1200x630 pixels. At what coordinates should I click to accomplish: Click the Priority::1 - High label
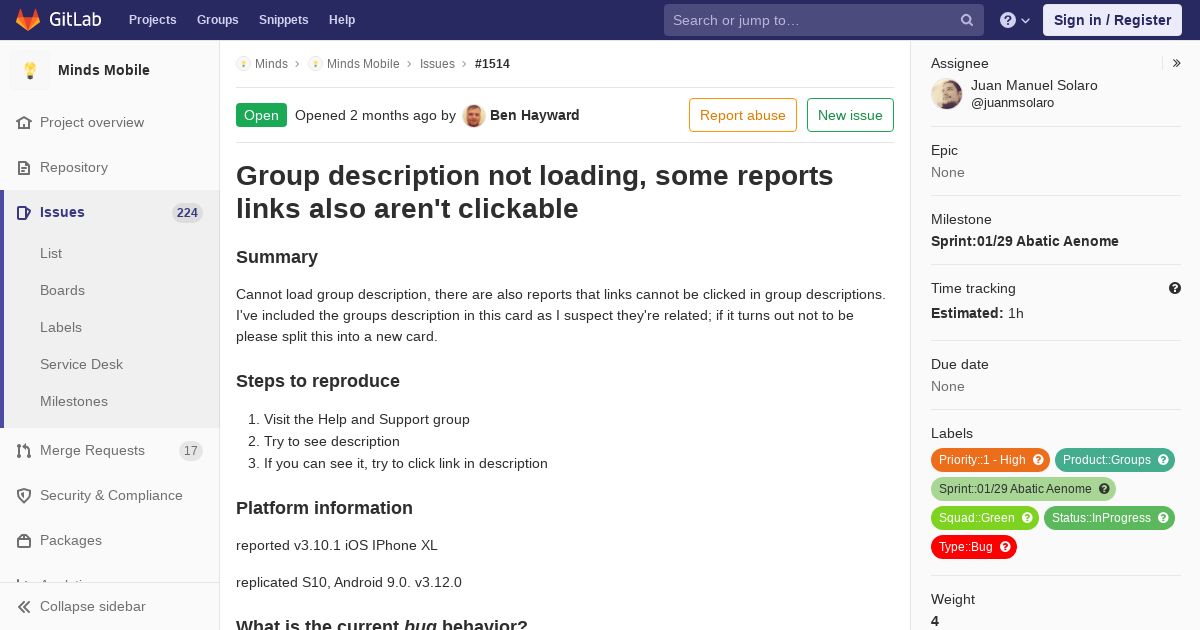click(x=982, y=460)
